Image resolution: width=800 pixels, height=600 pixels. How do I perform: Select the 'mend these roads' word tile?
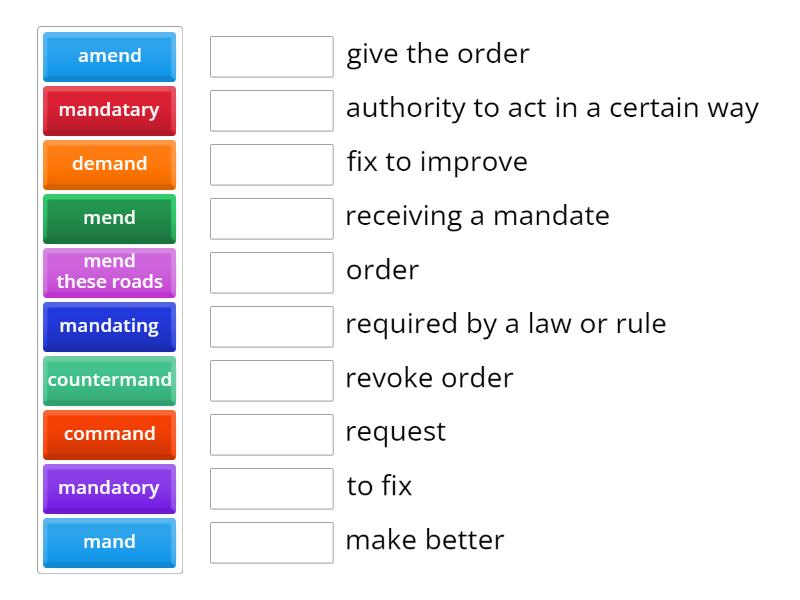pyautogui.click(x=109, y=272)
